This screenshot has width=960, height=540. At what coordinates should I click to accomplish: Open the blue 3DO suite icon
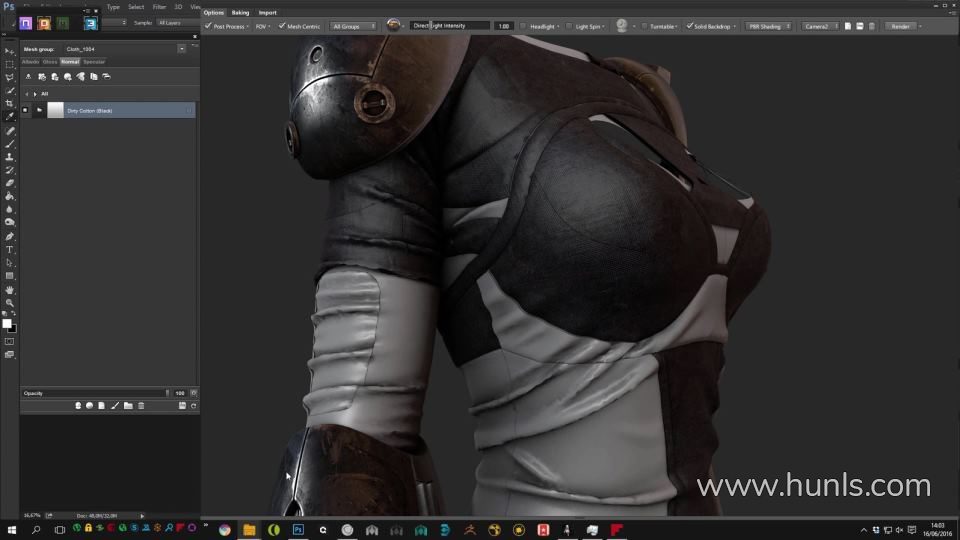coord(91,23)
